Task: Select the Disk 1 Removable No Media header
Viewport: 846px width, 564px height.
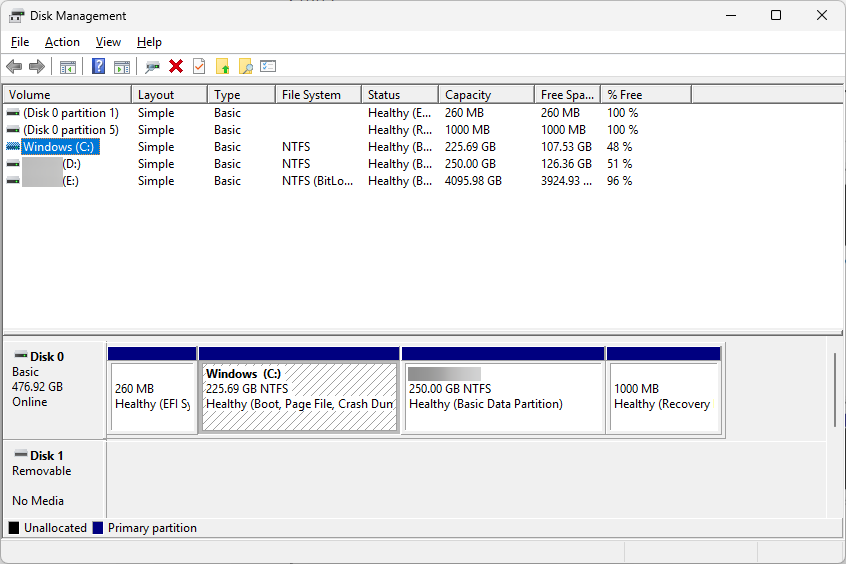Action: [54, 478]
